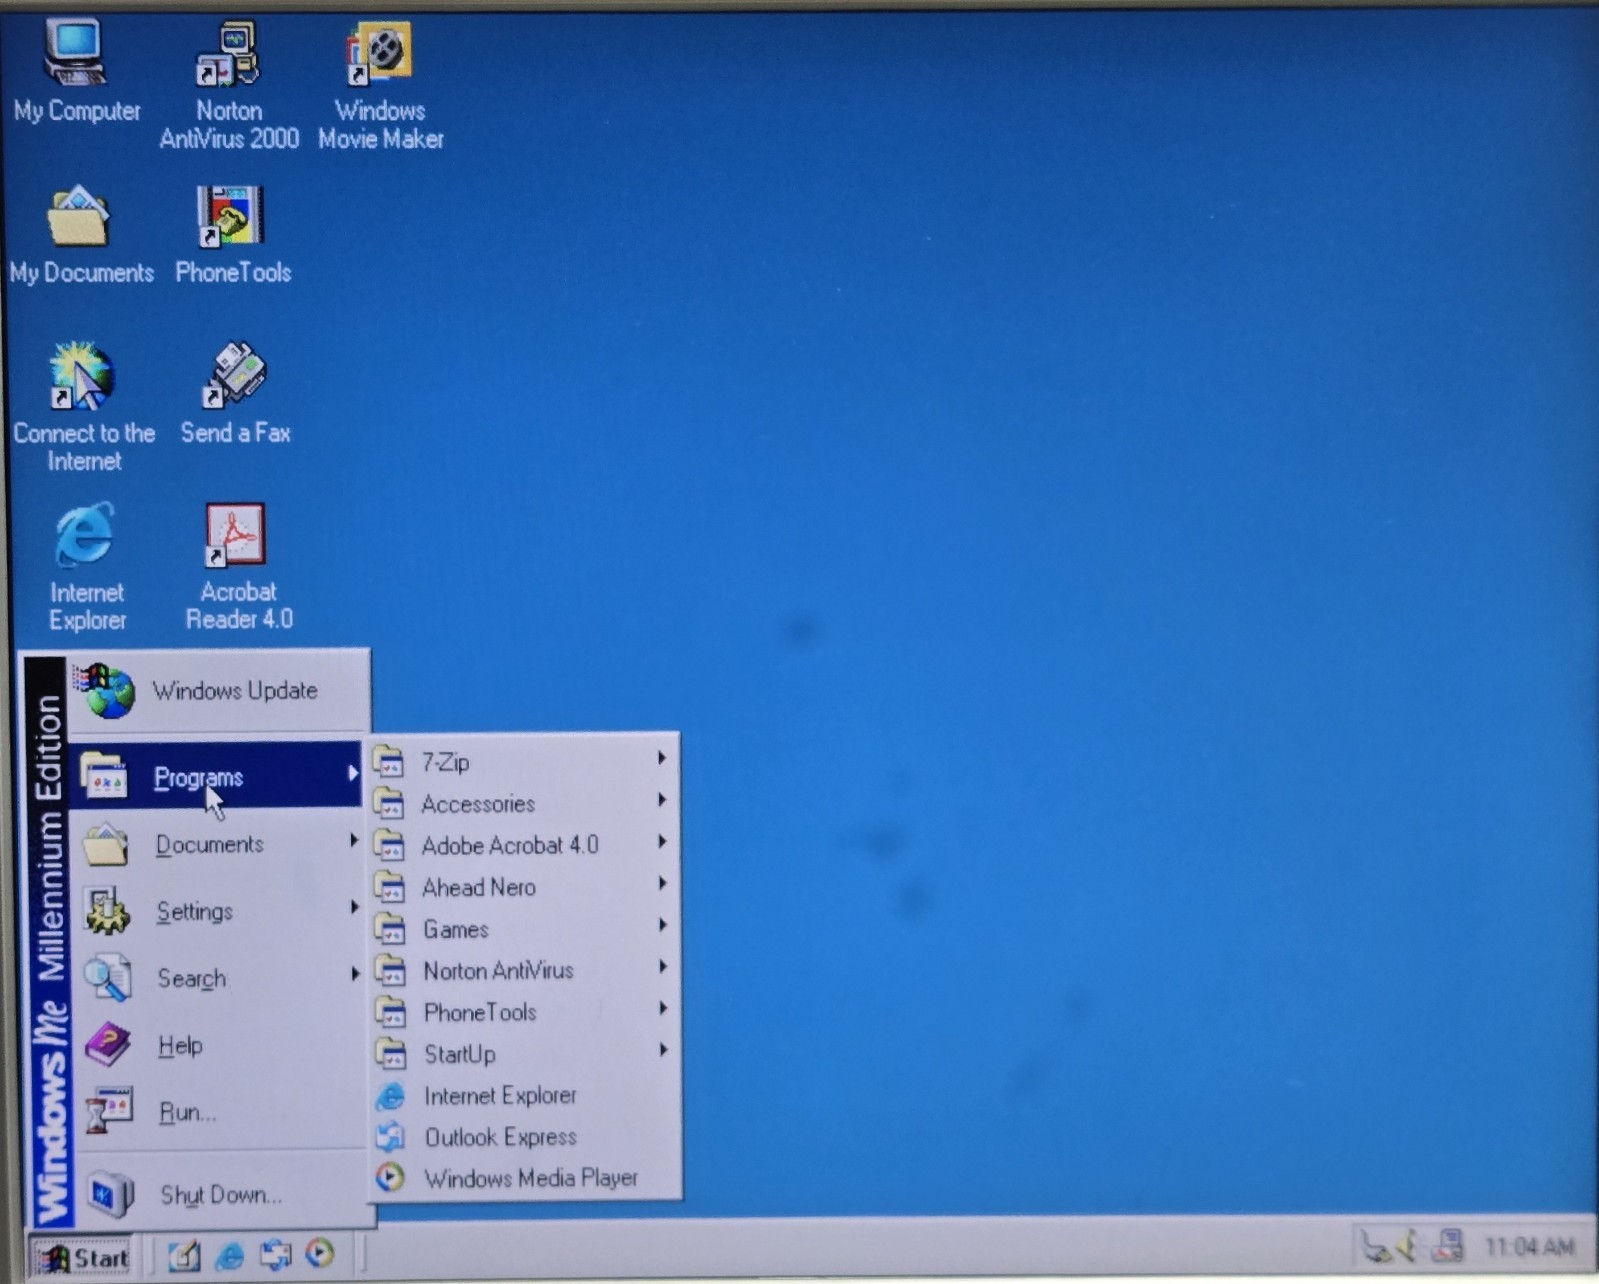
Task: Launch Windows Media Player from Programs menu
Action: [523, 1178]
